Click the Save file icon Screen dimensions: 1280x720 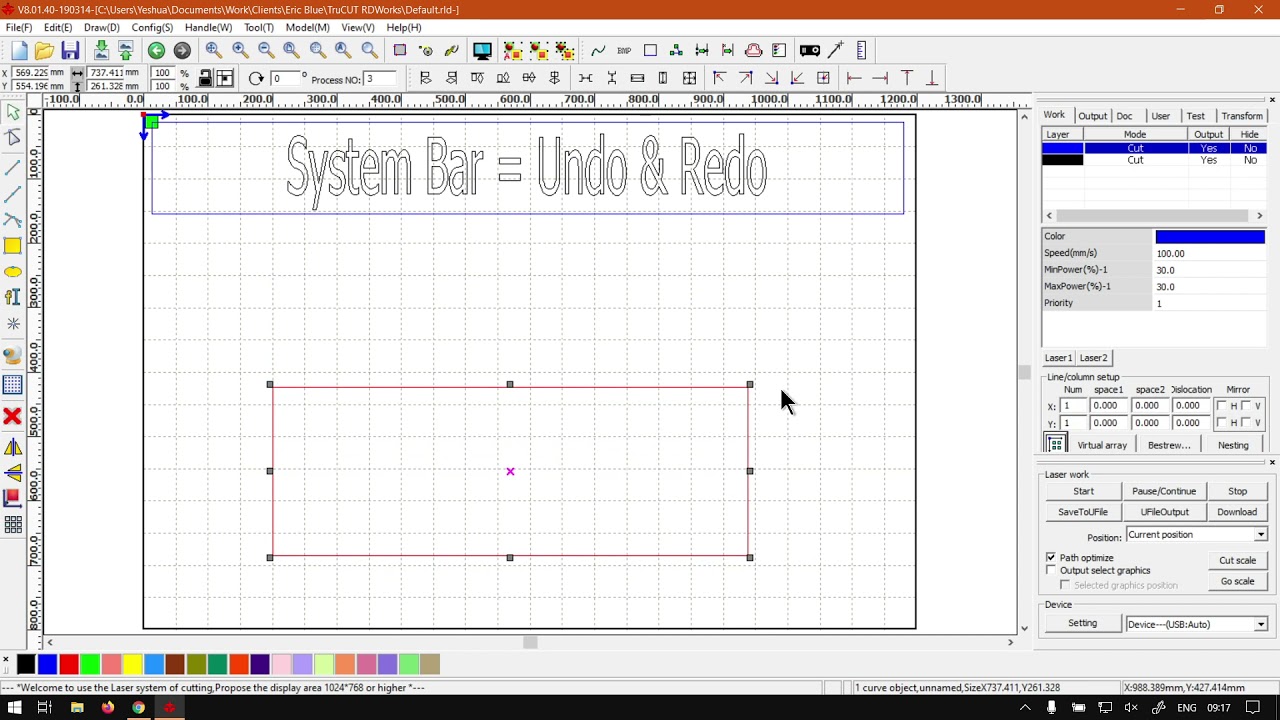[70, 51]
